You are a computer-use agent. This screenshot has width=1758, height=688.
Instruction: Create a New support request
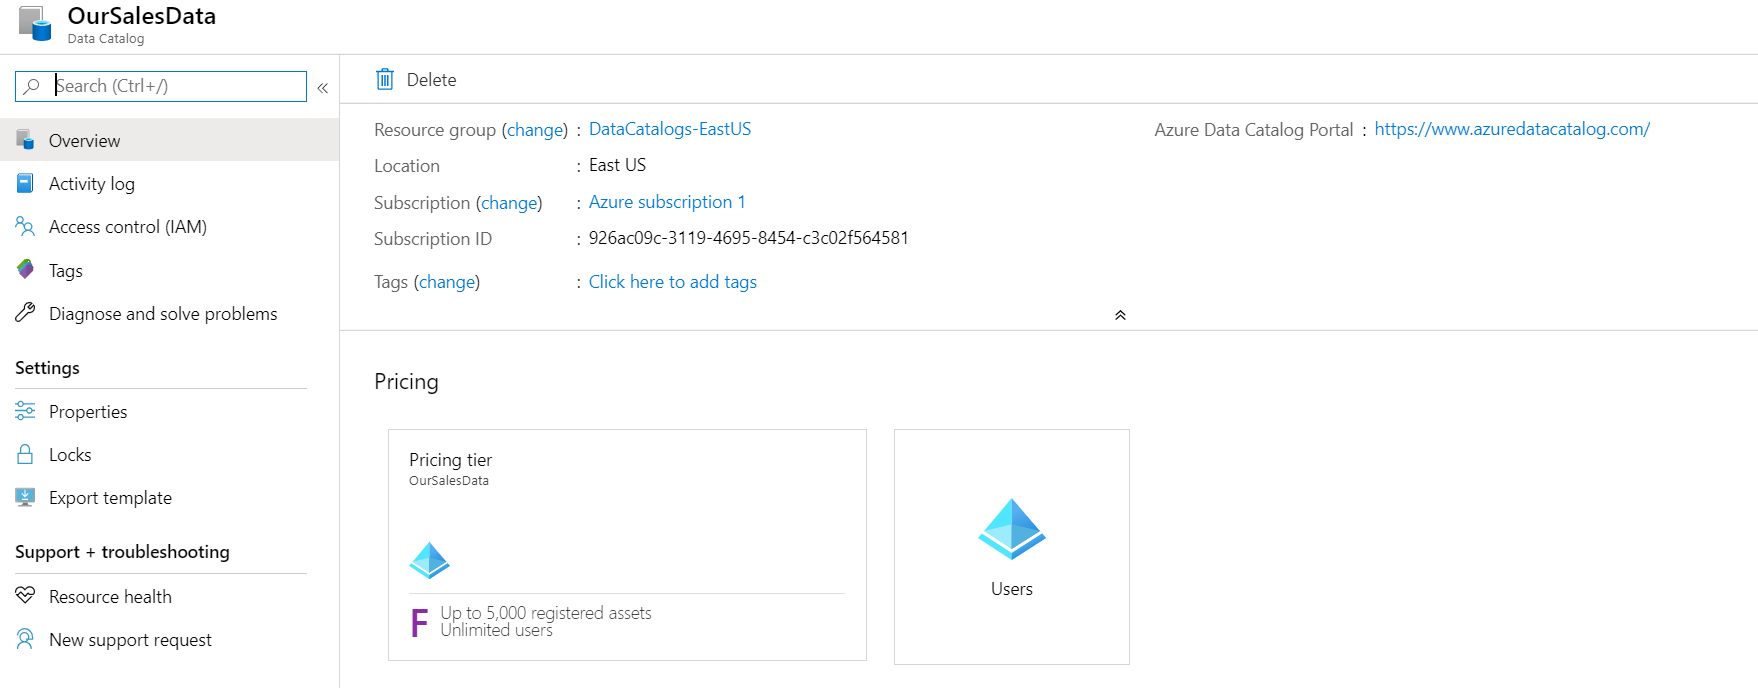click(x=170, y=639)
